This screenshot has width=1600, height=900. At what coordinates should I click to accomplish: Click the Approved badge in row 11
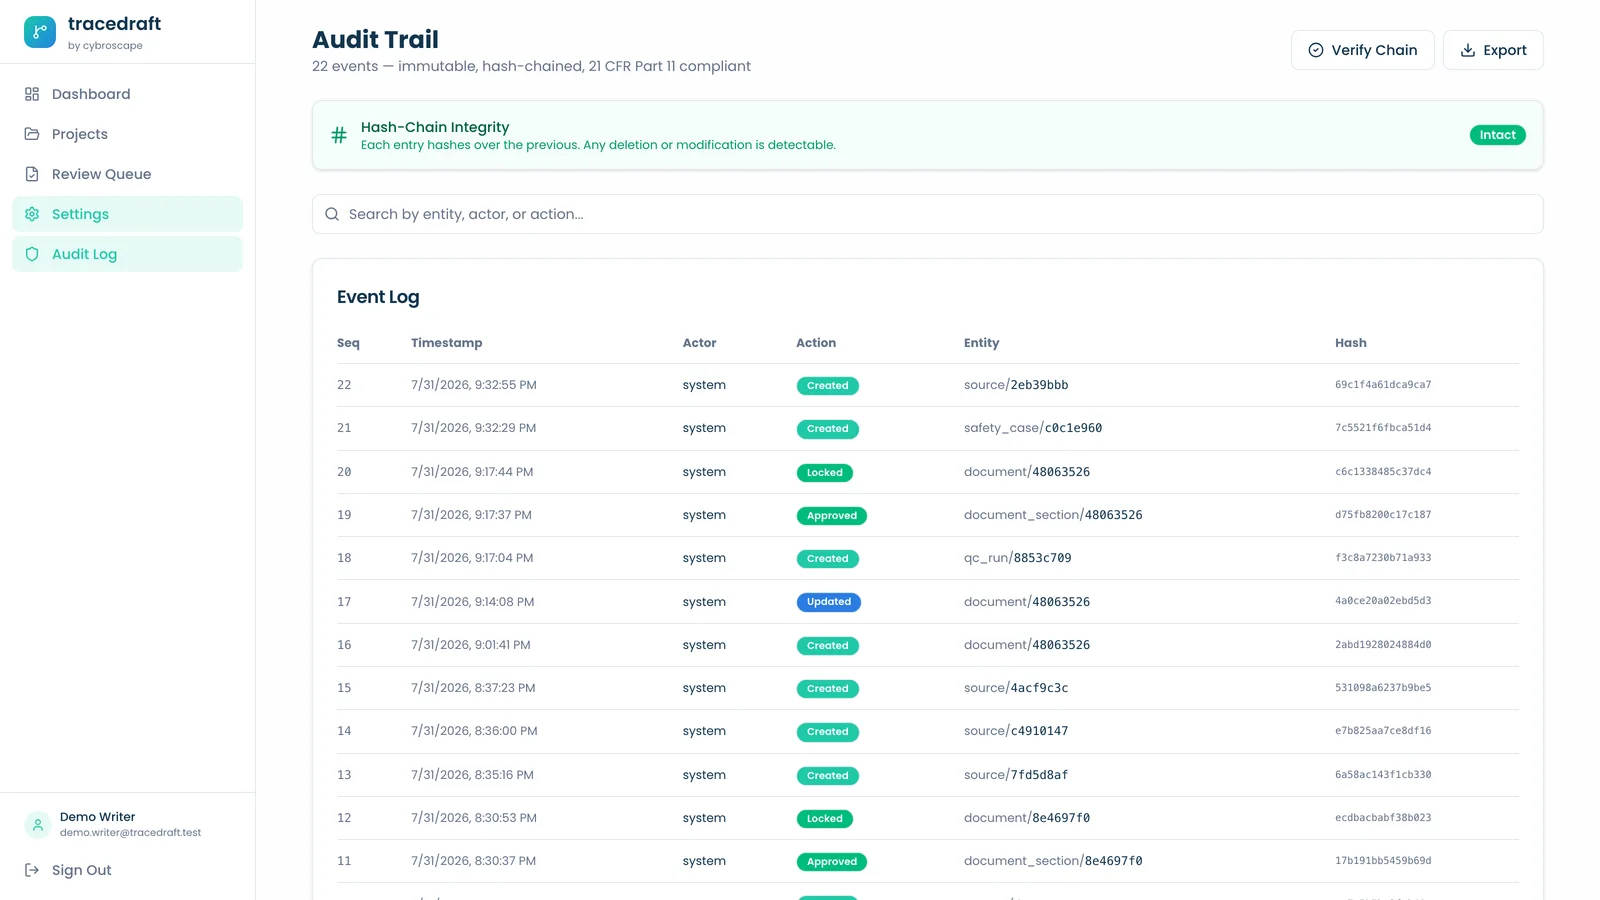click(x=831, y=862)
